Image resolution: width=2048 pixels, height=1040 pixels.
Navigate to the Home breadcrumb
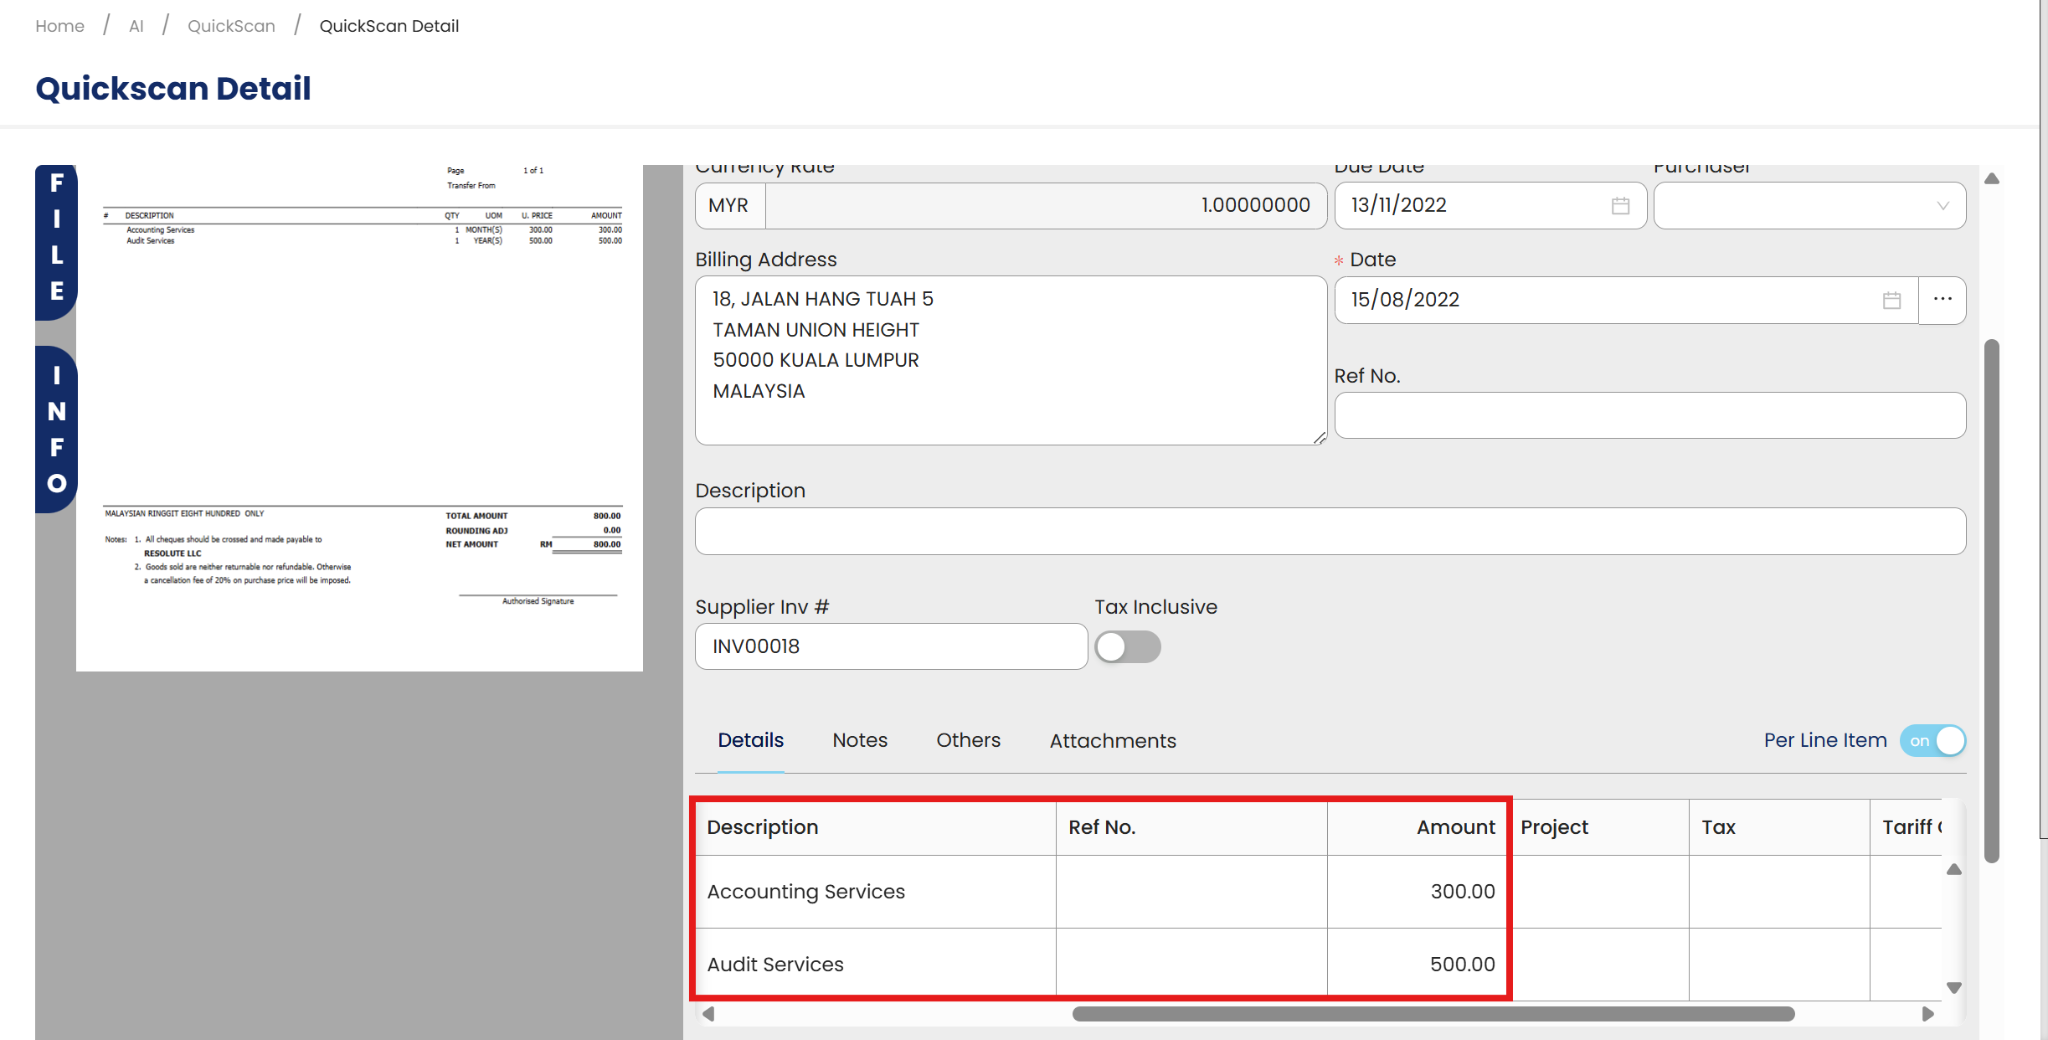pyautogui.click(x=60, y=26)
